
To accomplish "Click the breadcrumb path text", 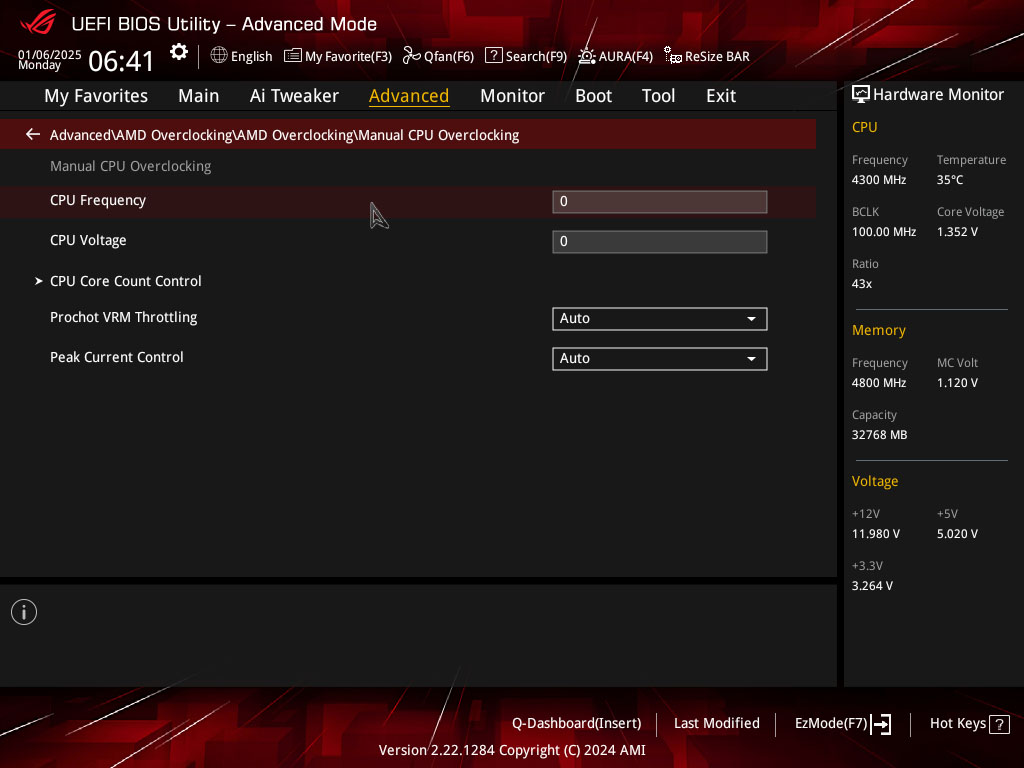I will [x=284, y=135].
